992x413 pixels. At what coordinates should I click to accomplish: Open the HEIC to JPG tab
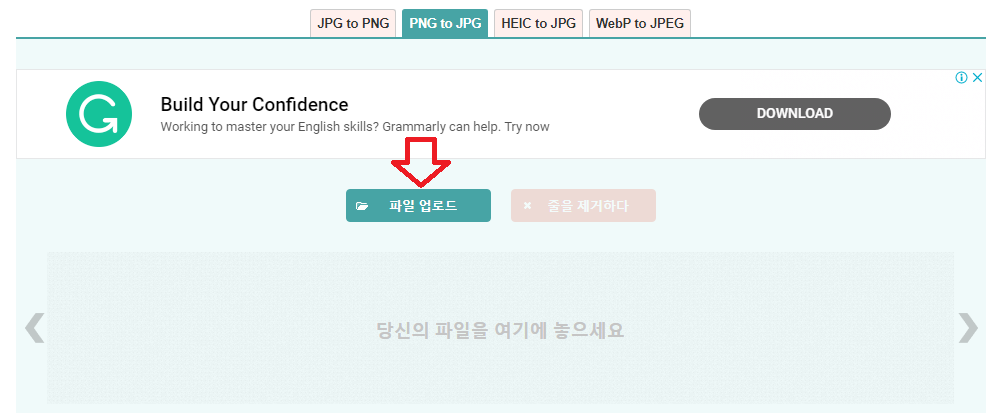coord(538,23)
